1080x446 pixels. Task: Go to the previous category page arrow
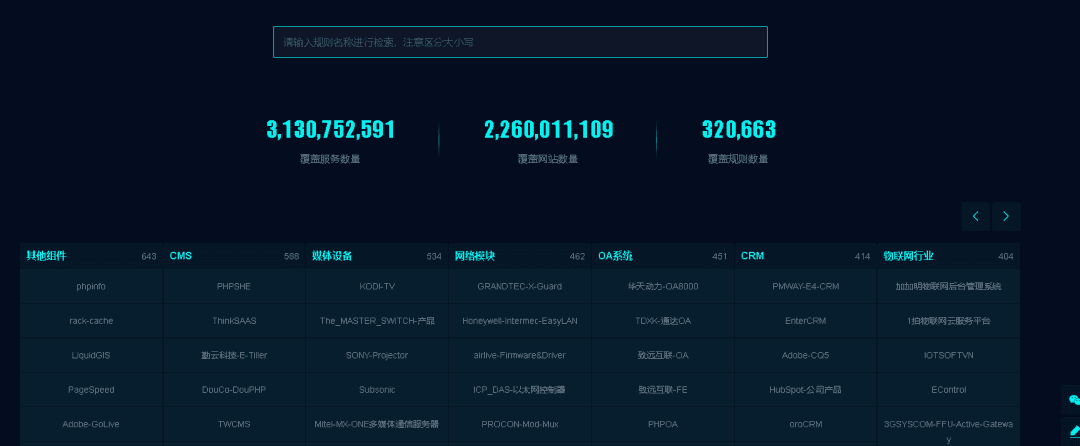[x=975, y=216]
